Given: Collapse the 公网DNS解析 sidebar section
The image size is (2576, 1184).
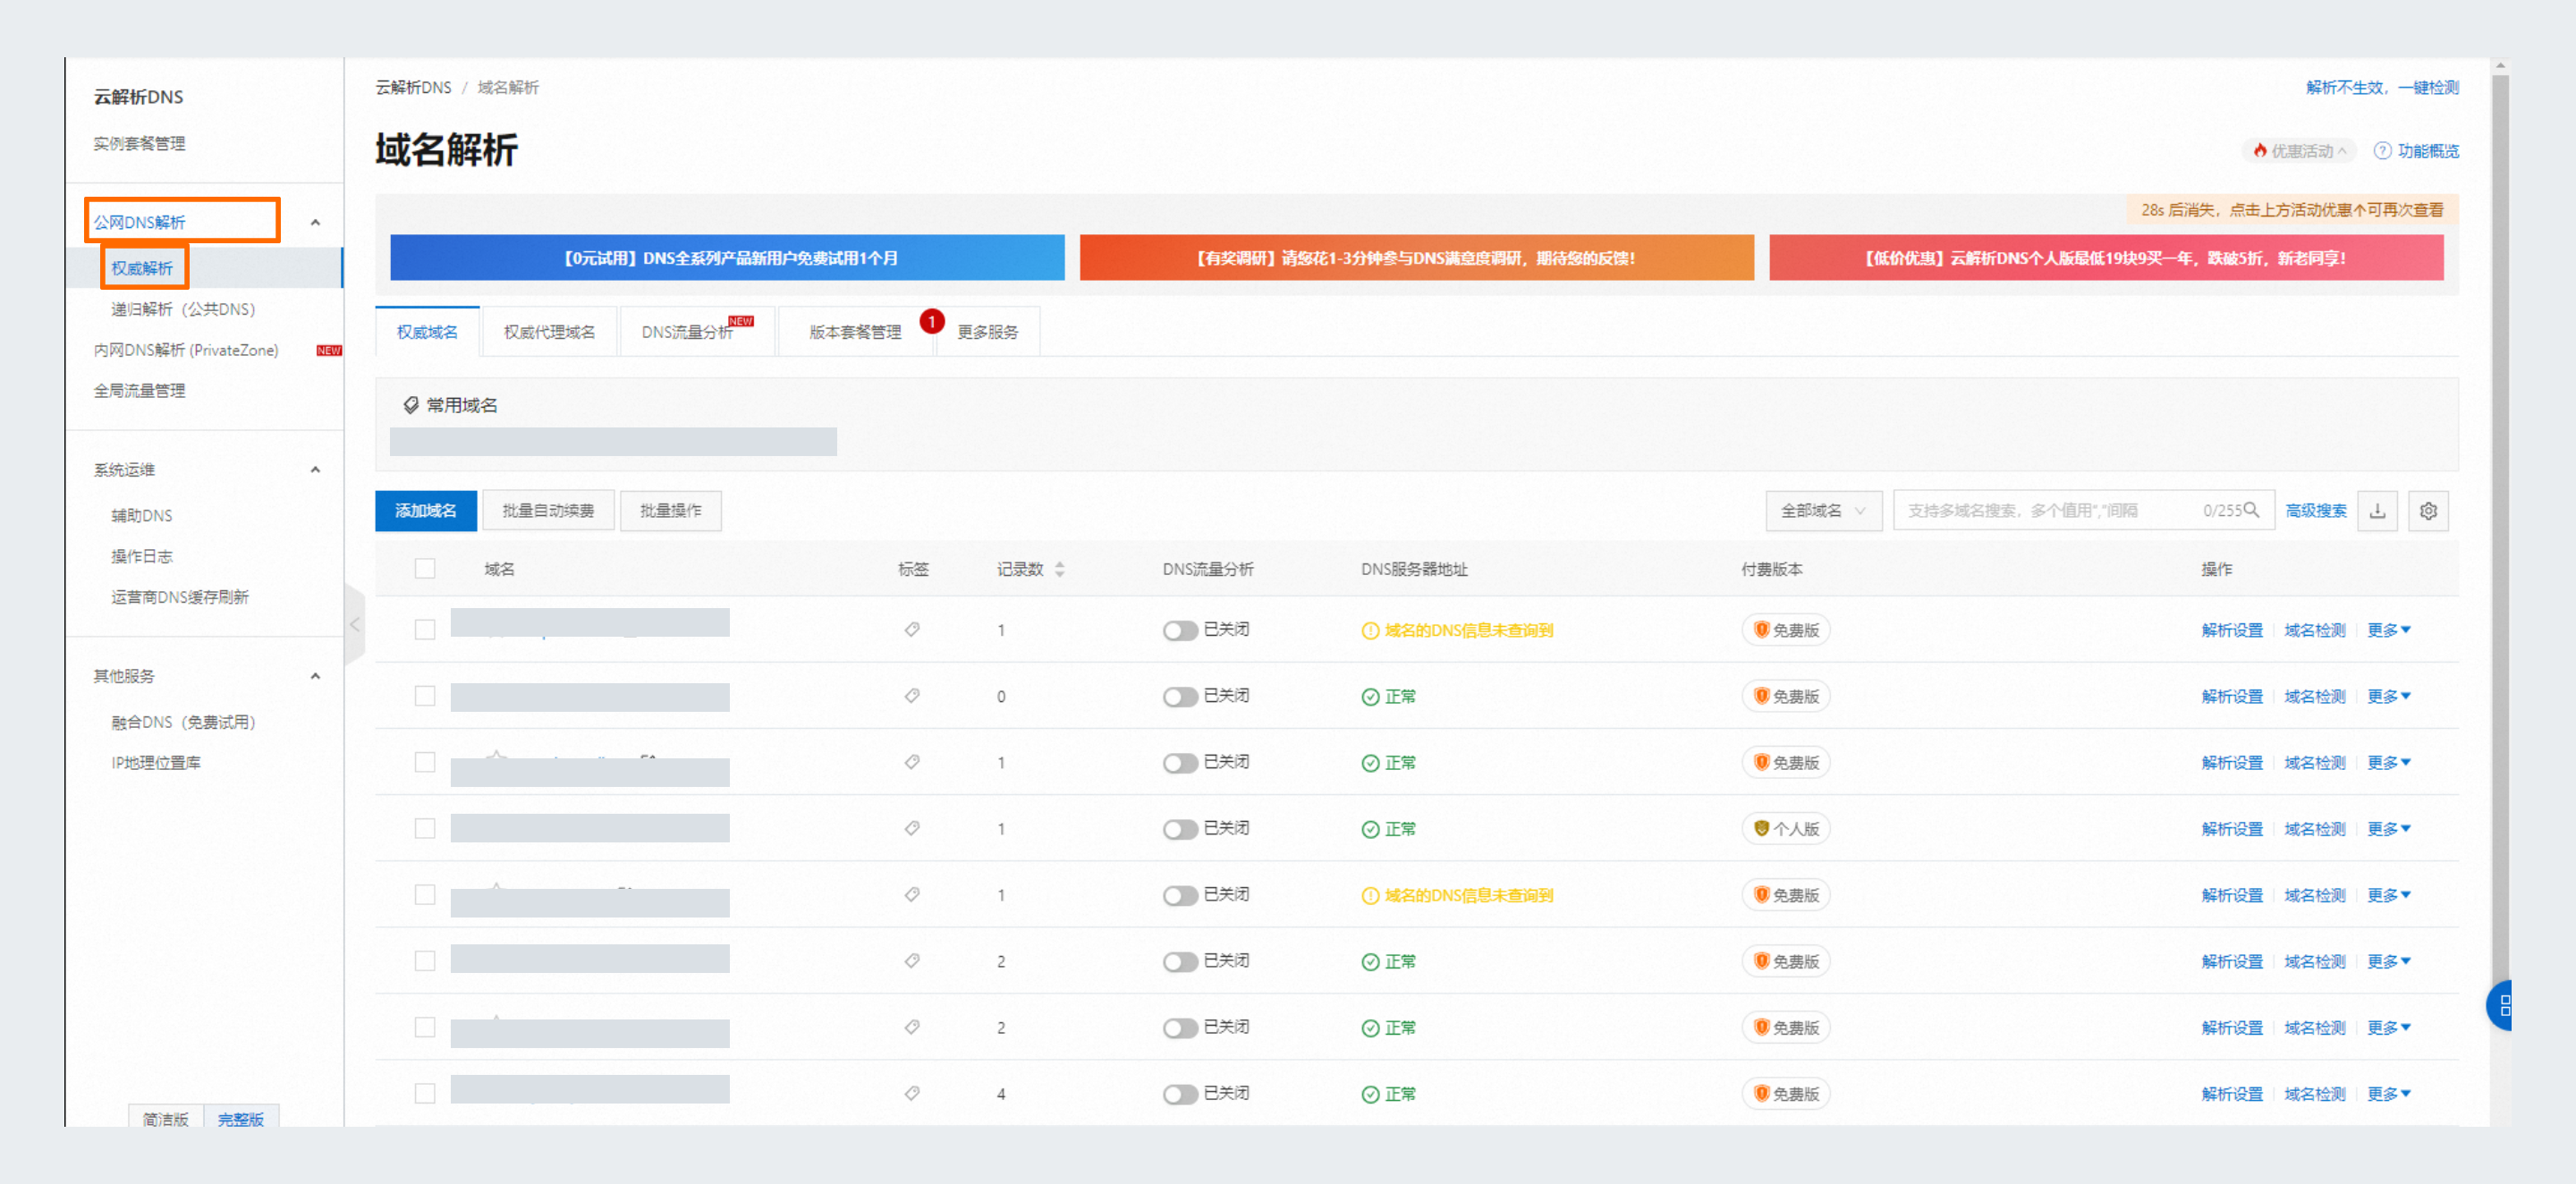Looking at the screenshot, I should point(315,222).
